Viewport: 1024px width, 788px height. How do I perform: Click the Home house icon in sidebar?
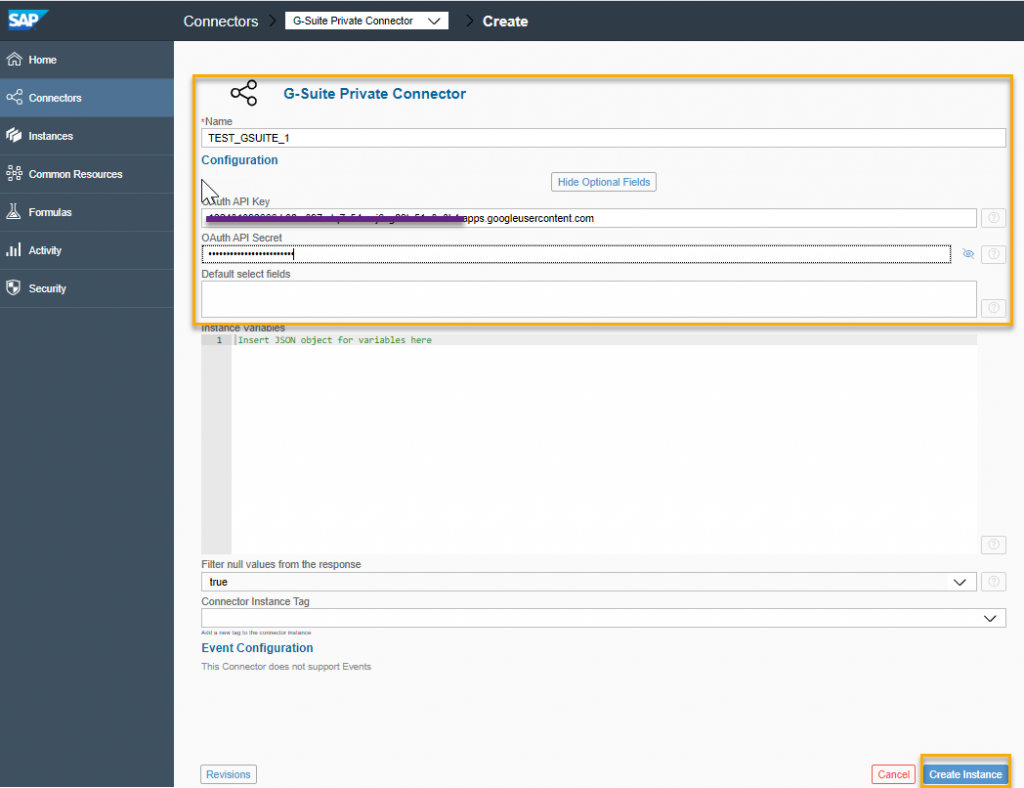click(x=14, y=59)
